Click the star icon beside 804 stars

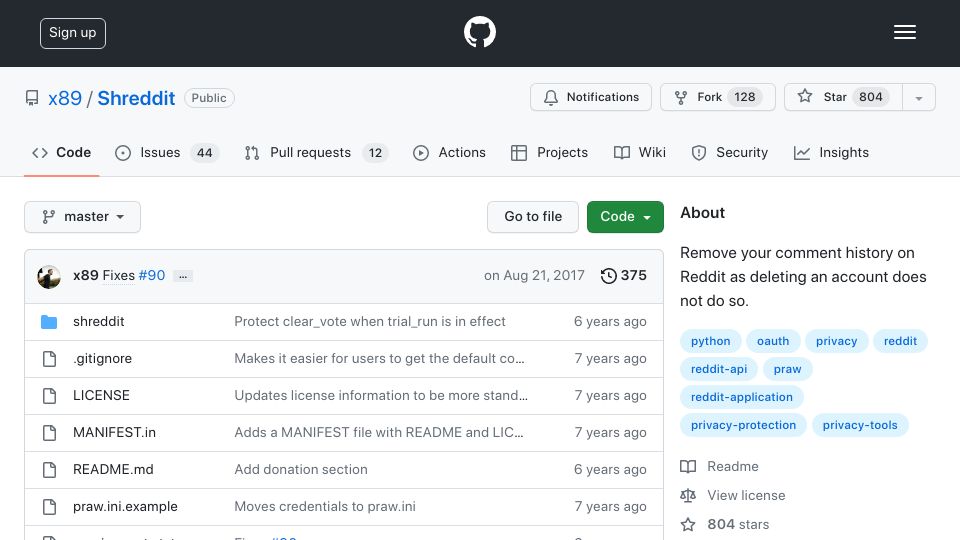[x=688, y=525]
